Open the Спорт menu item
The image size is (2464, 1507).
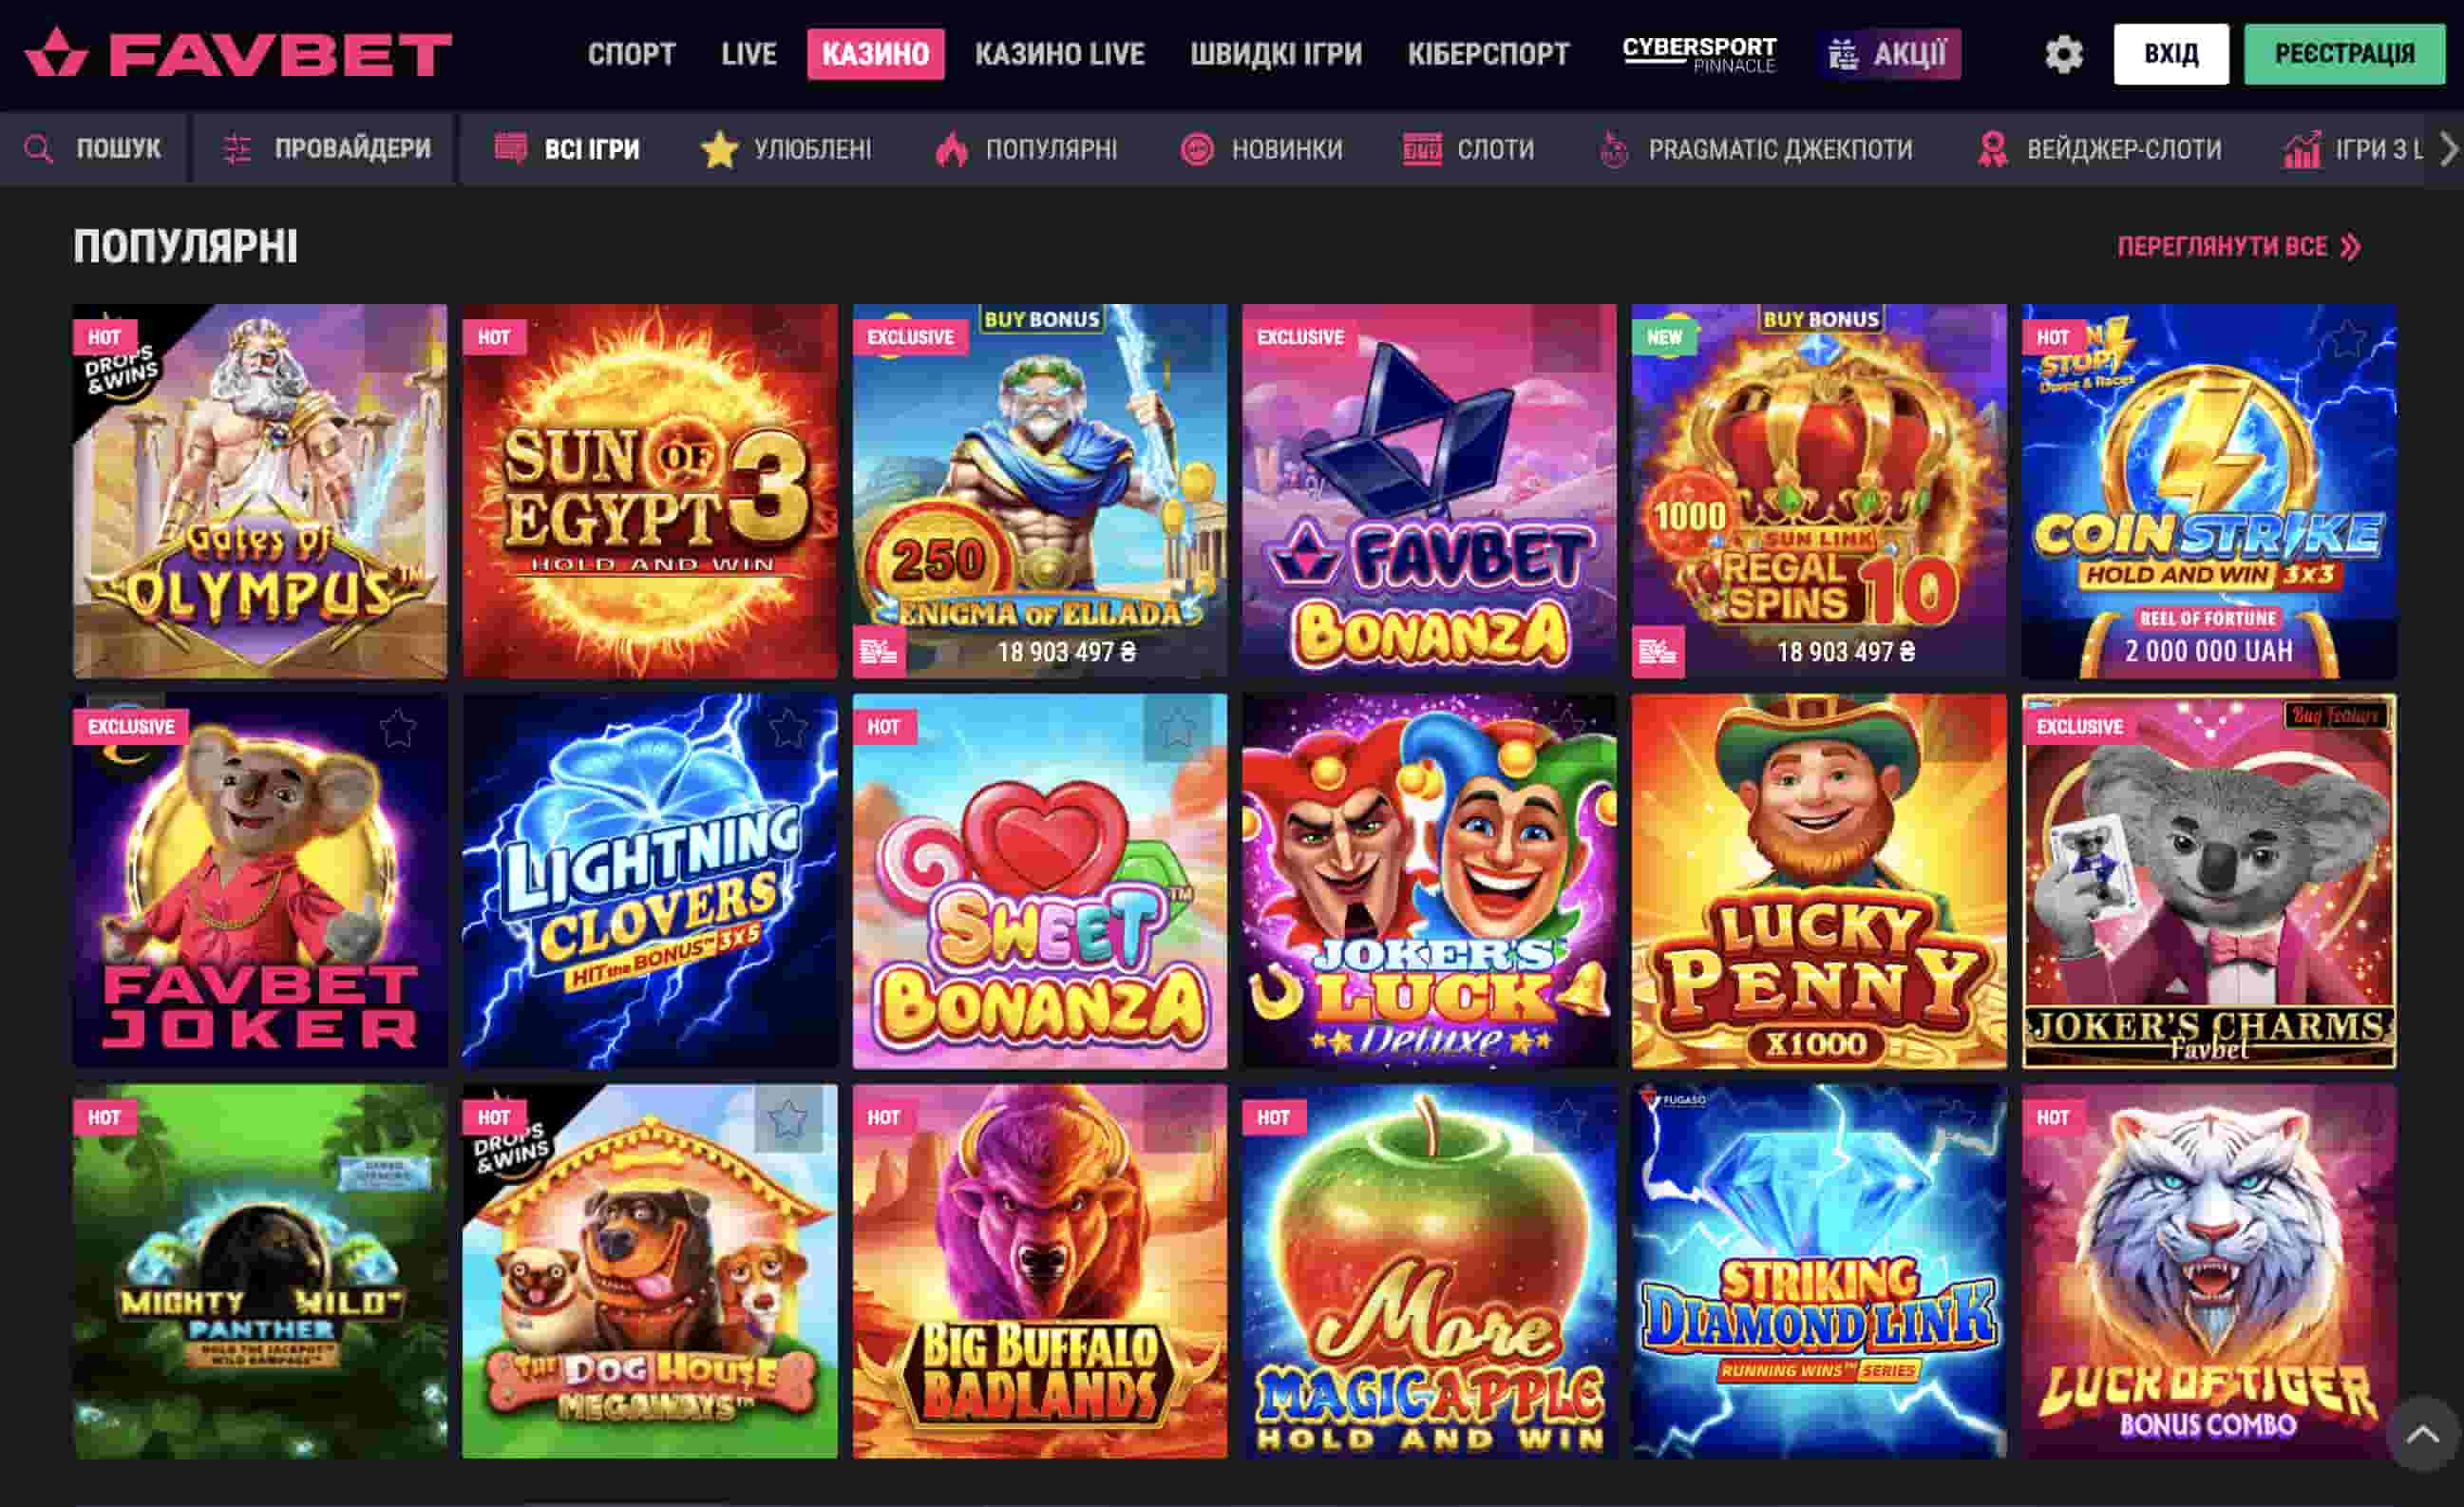coord(631,54)
